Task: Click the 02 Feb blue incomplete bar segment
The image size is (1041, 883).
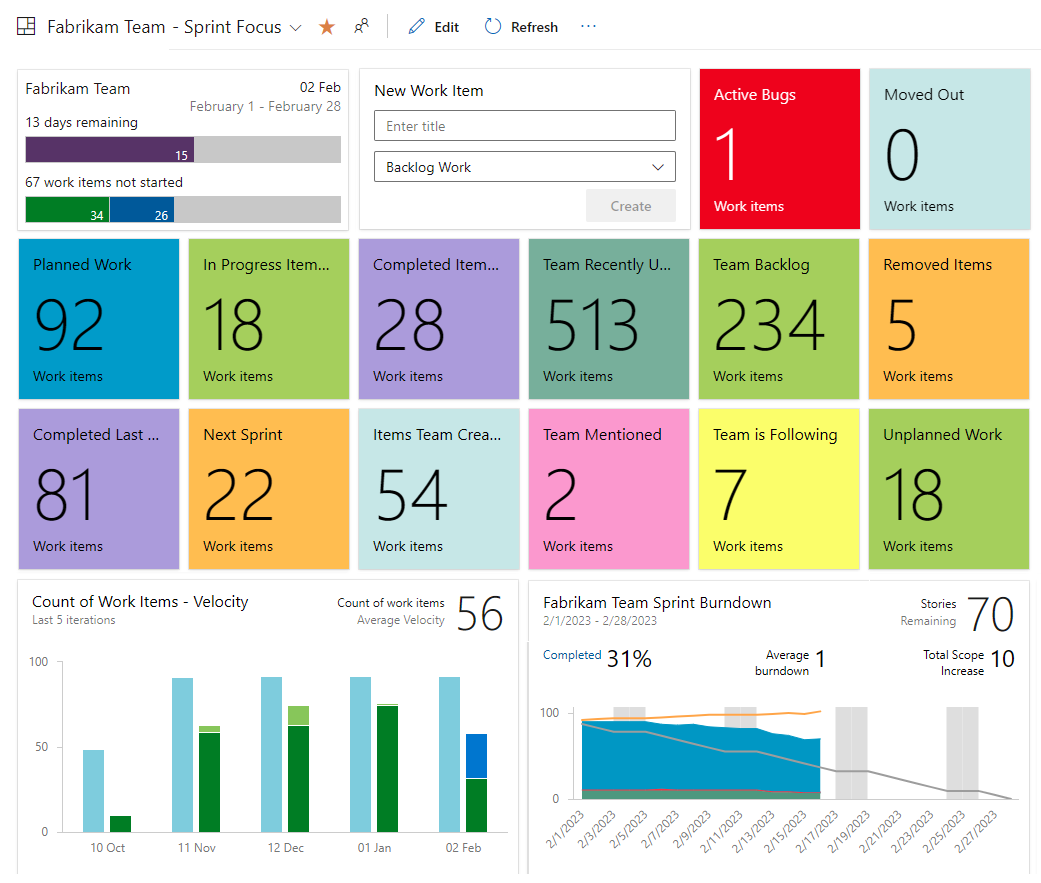Action: click(x=476, y=756)
